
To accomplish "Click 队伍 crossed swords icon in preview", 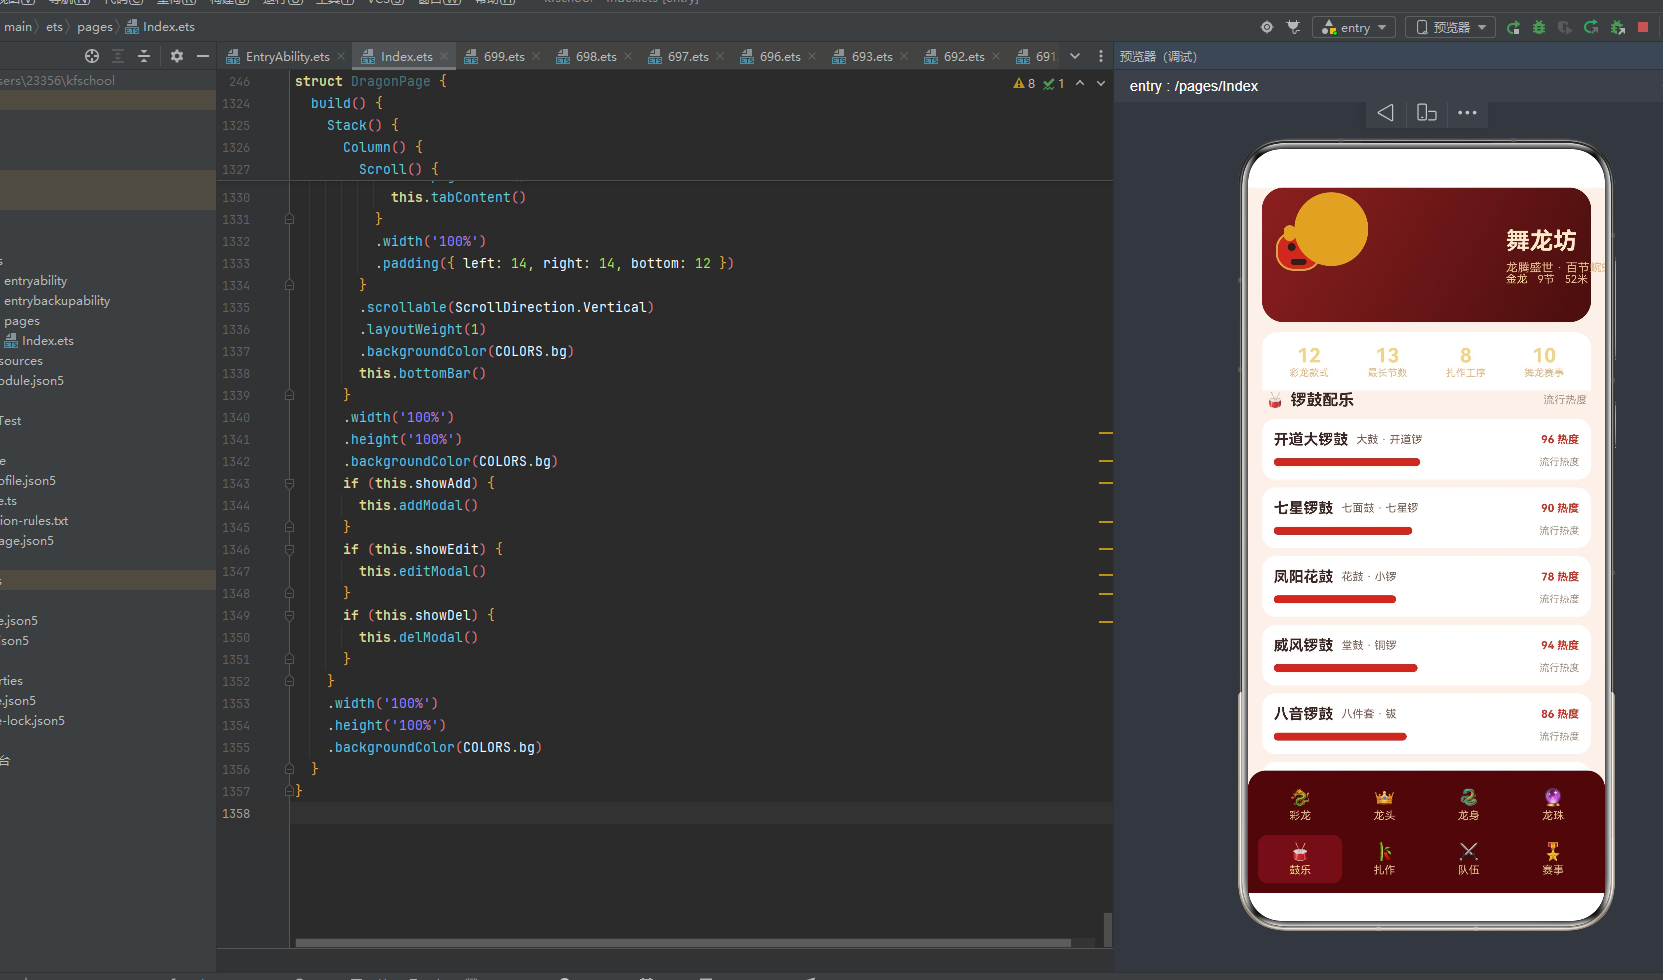I will (1468, 852).
